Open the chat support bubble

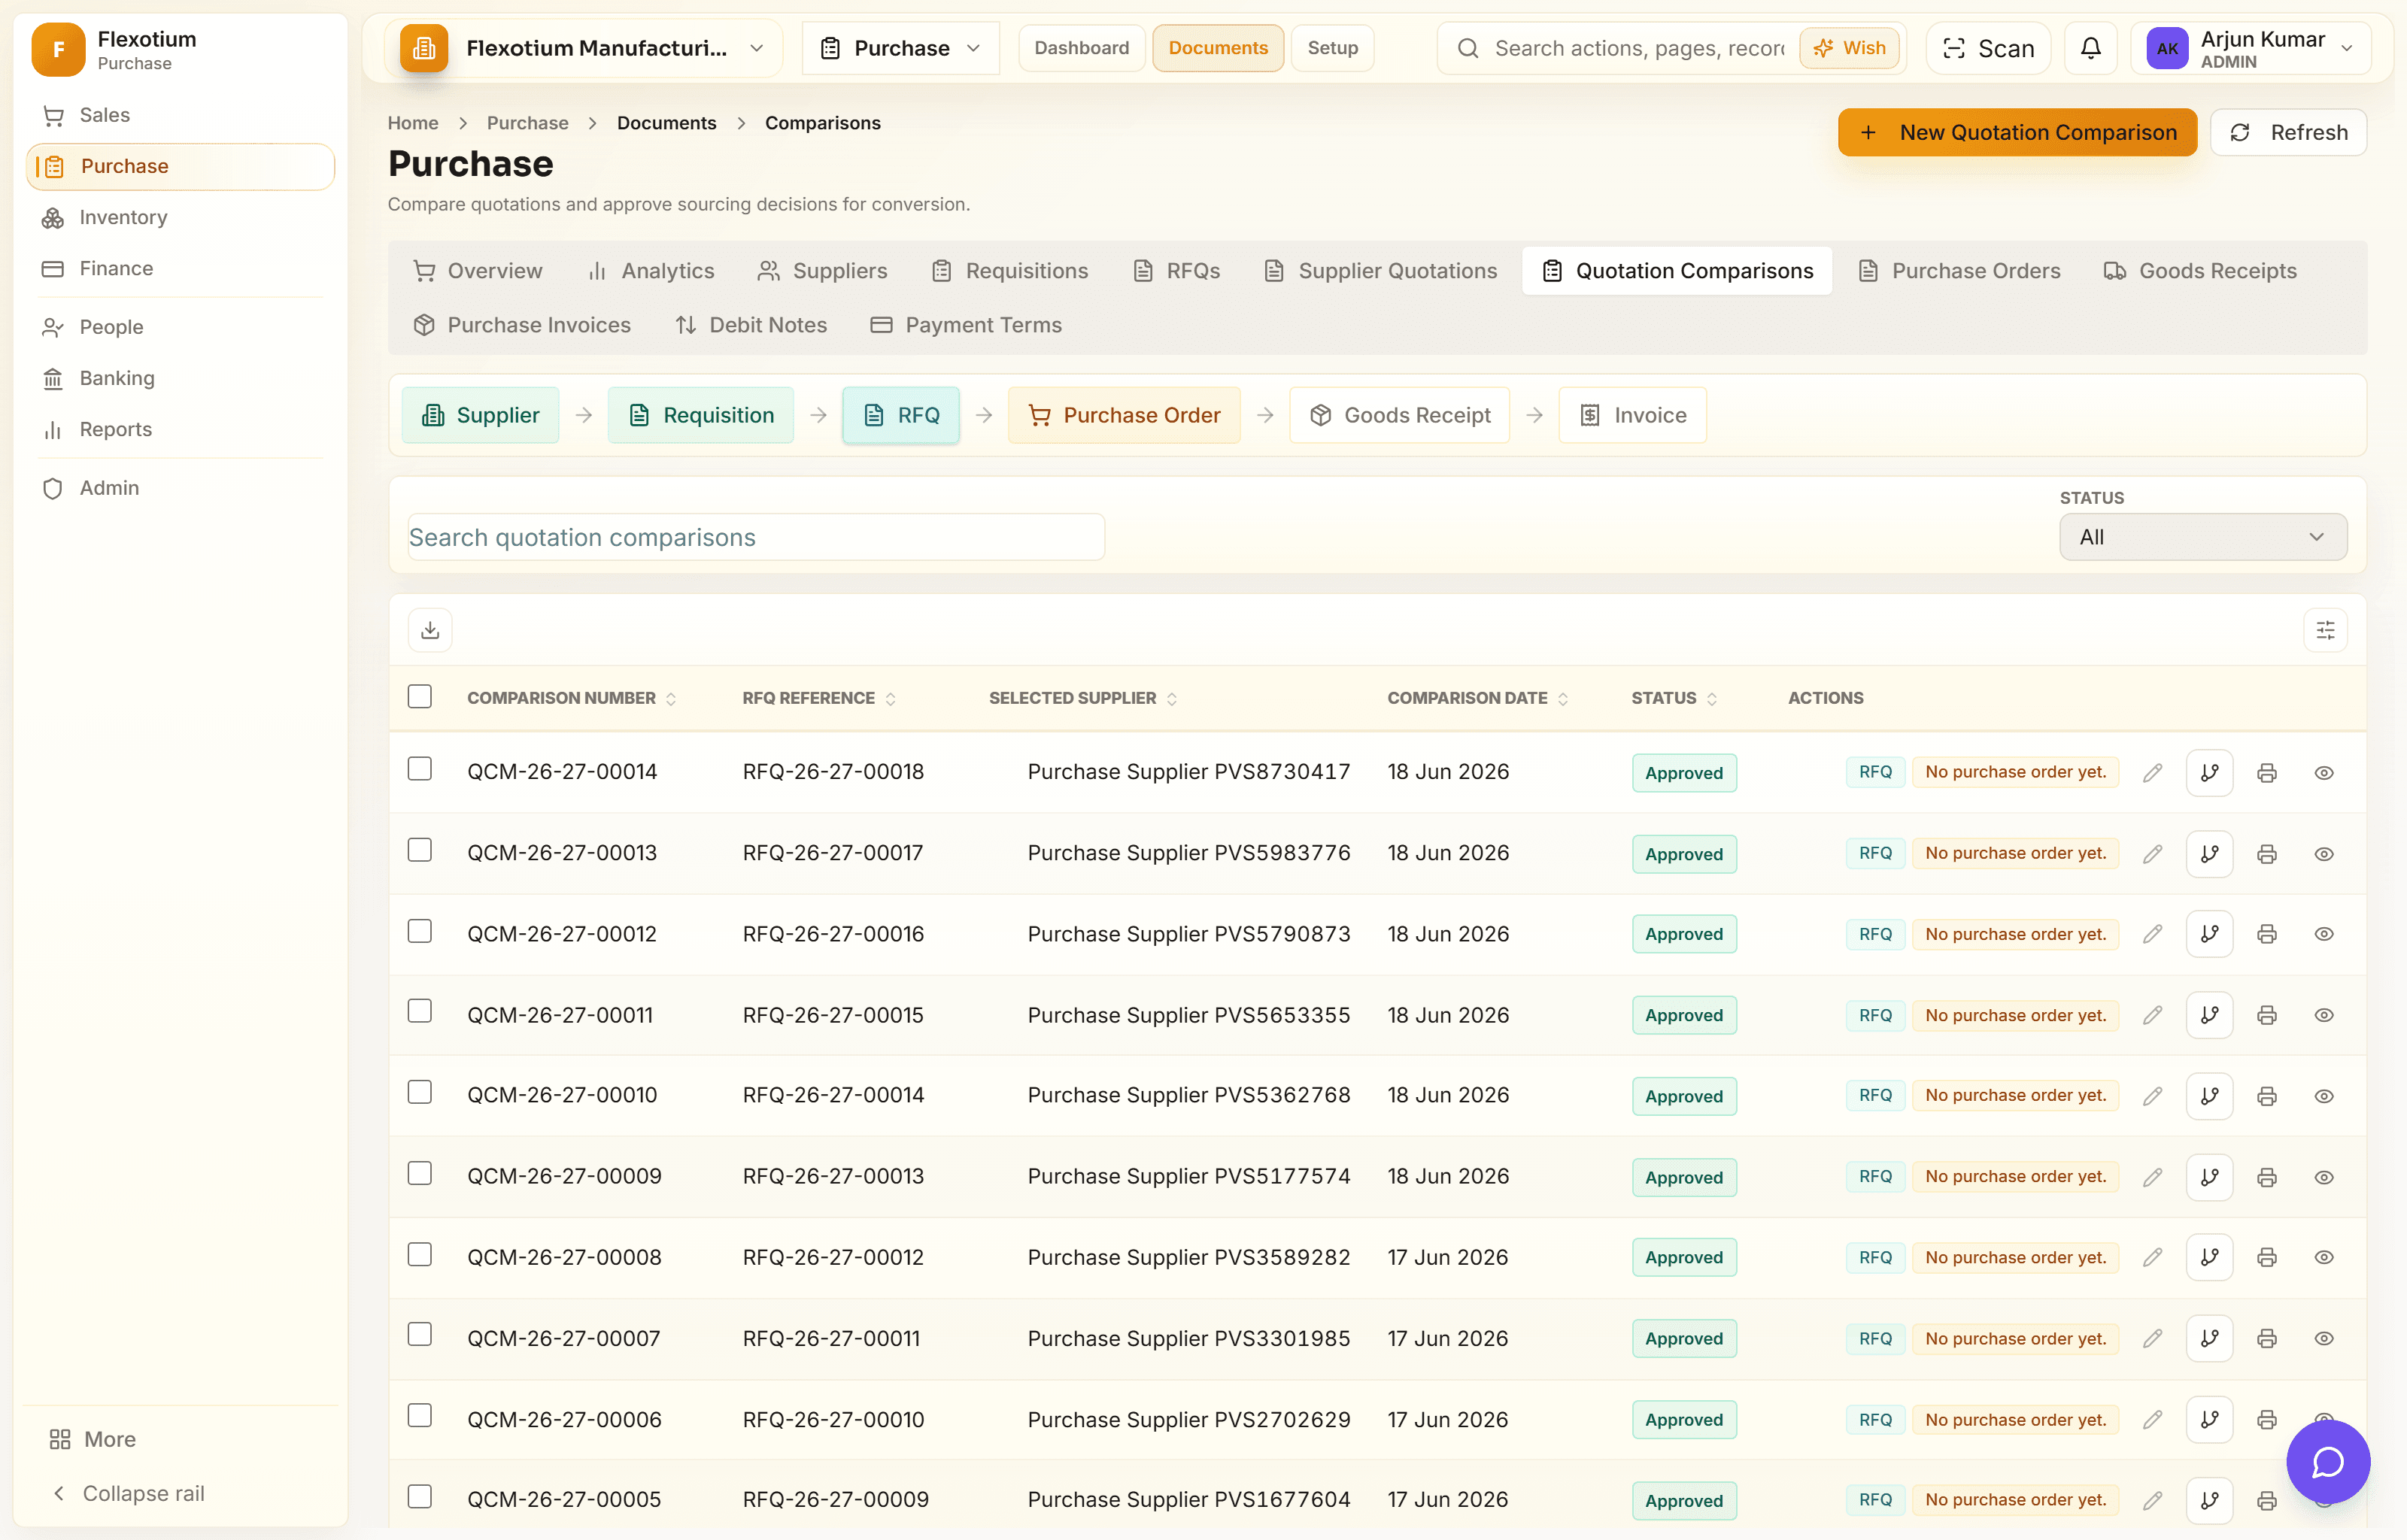tap(2328, 1462)
